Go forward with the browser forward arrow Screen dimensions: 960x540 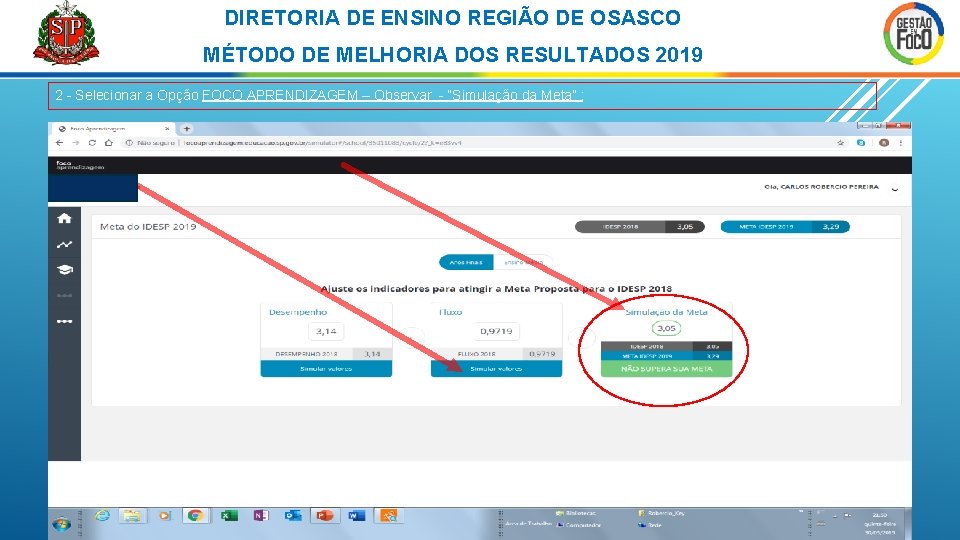click(x=75, y=143)
